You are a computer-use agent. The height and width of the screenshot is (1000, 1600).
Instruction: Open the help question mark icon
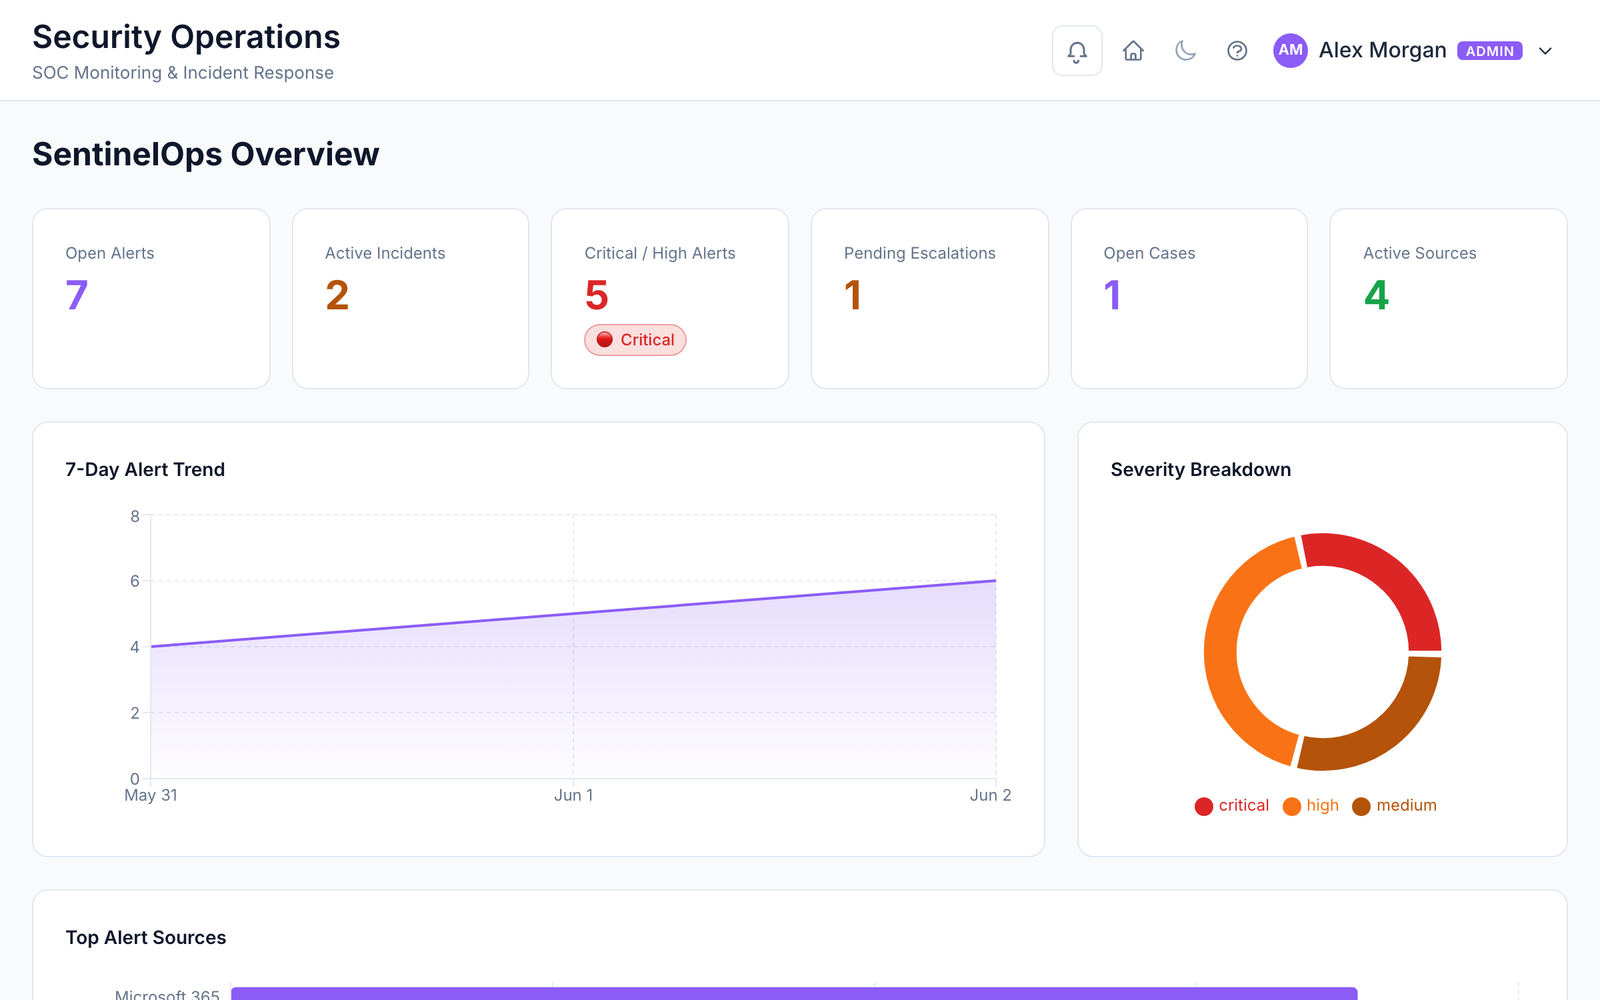click(x=1237, y=51)
